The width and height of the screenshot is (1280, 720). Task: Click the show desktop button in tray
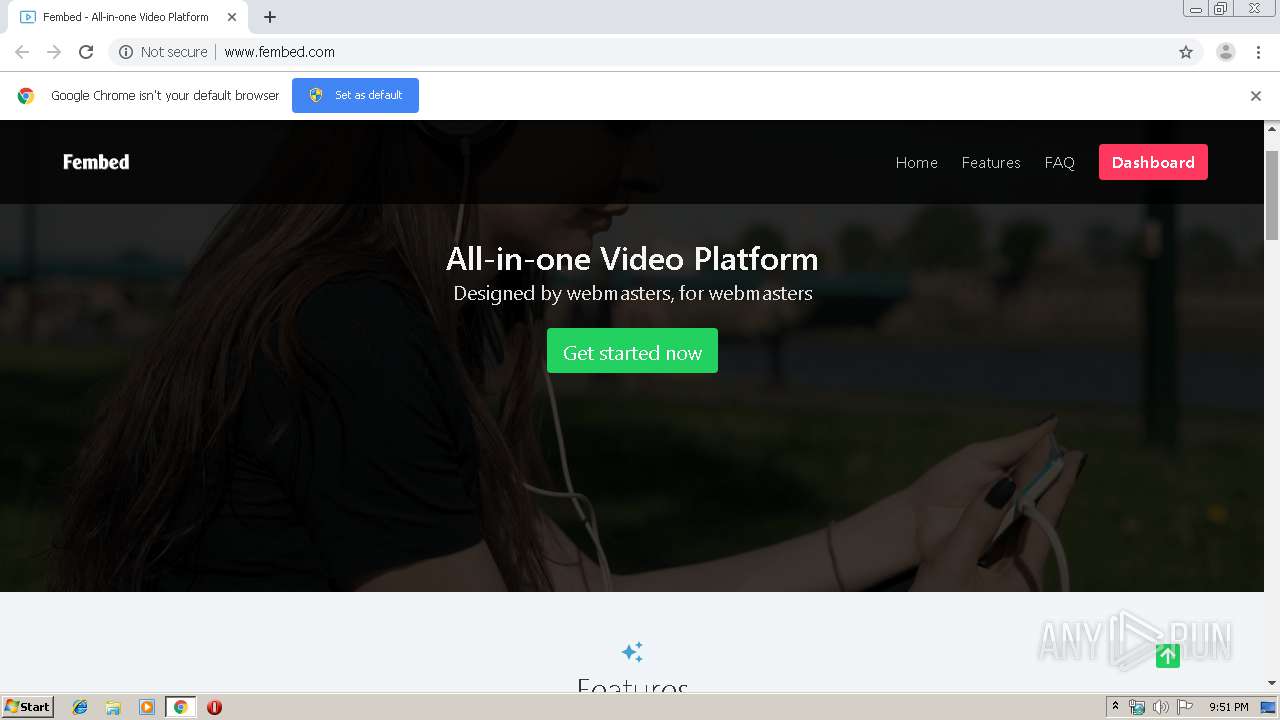(x=1268, y=707)
